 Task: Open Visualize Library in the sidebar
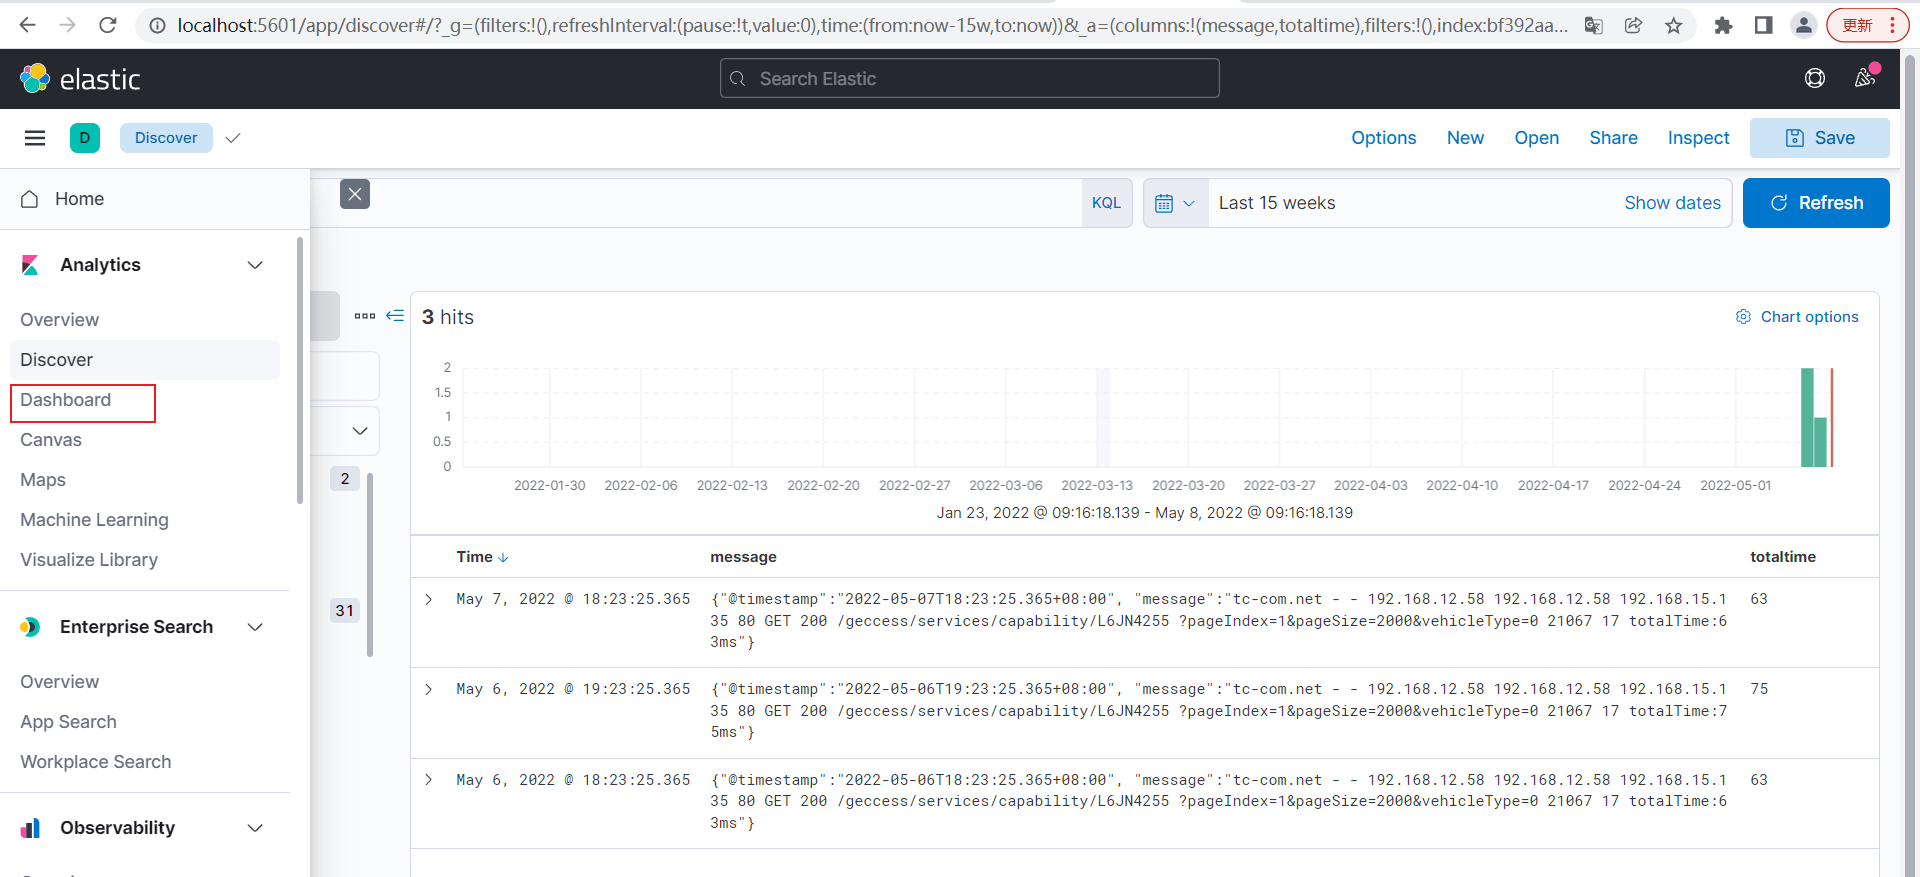coord(89,560)
